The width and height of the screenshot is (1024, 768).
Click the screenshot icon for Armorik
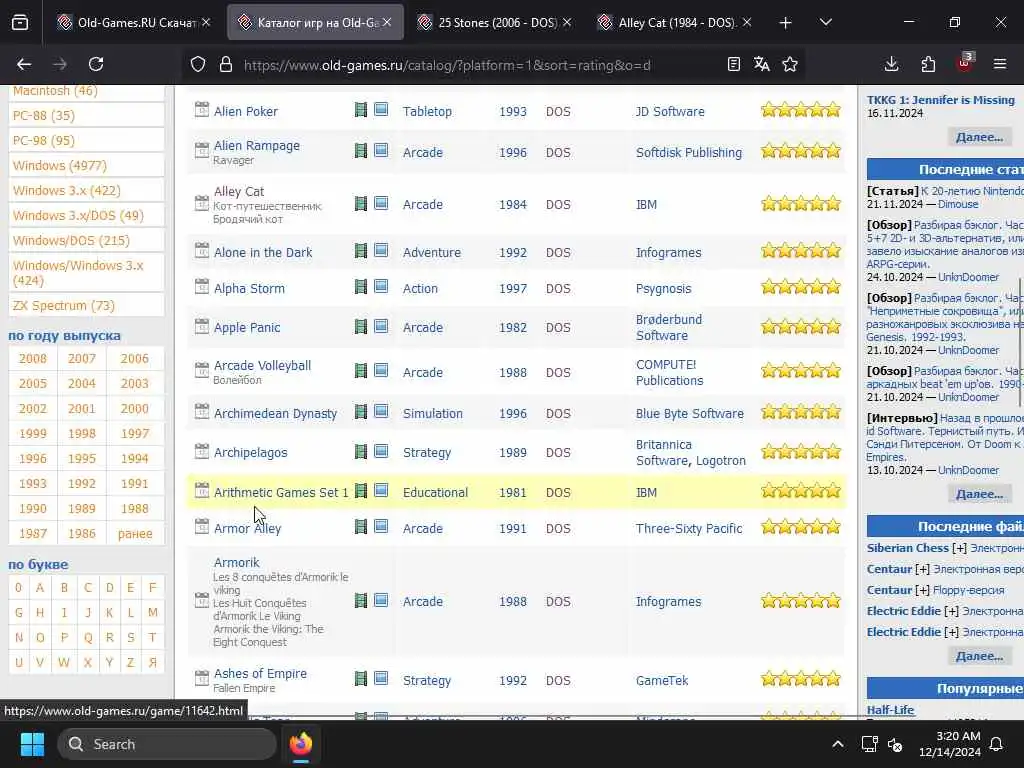381,600
